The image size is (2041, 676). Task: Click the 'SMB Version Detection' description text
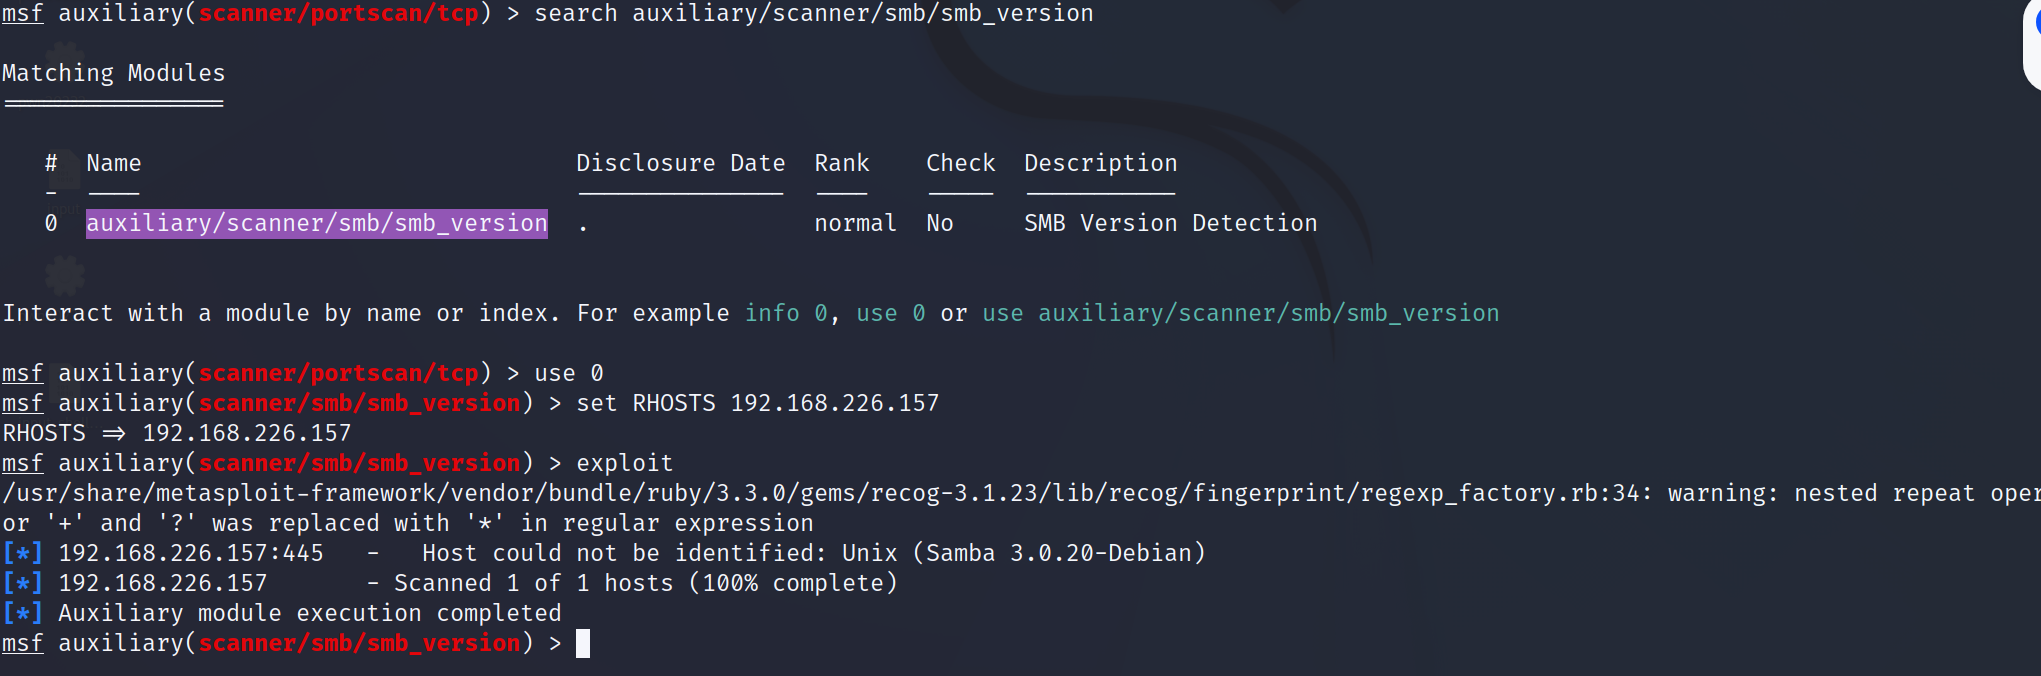pyautogui.click(x=1170, y=223)
